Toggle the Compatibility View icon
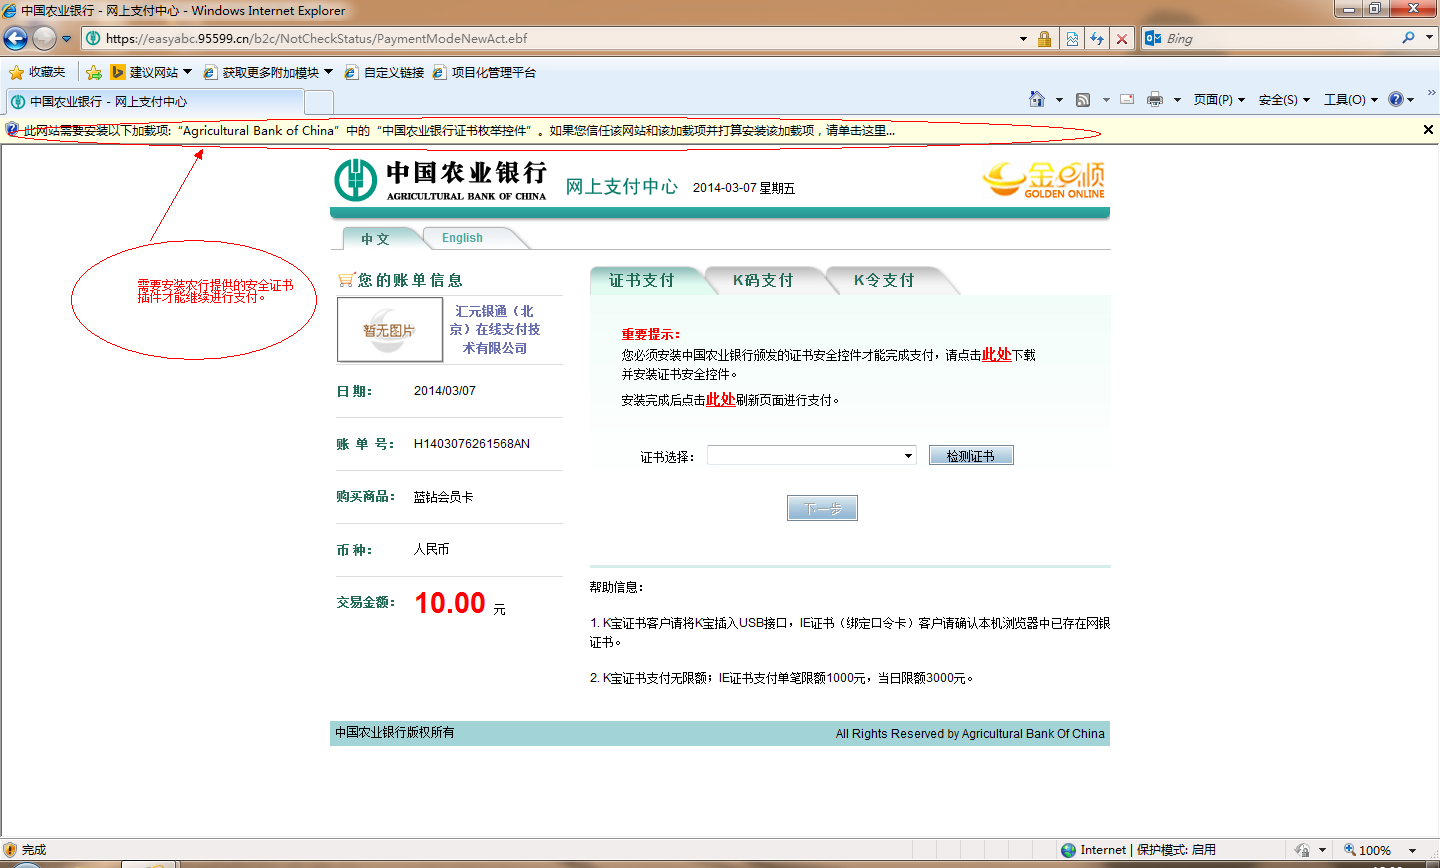The height and width of the screenshot is (868, 1440). point(1072,39)
